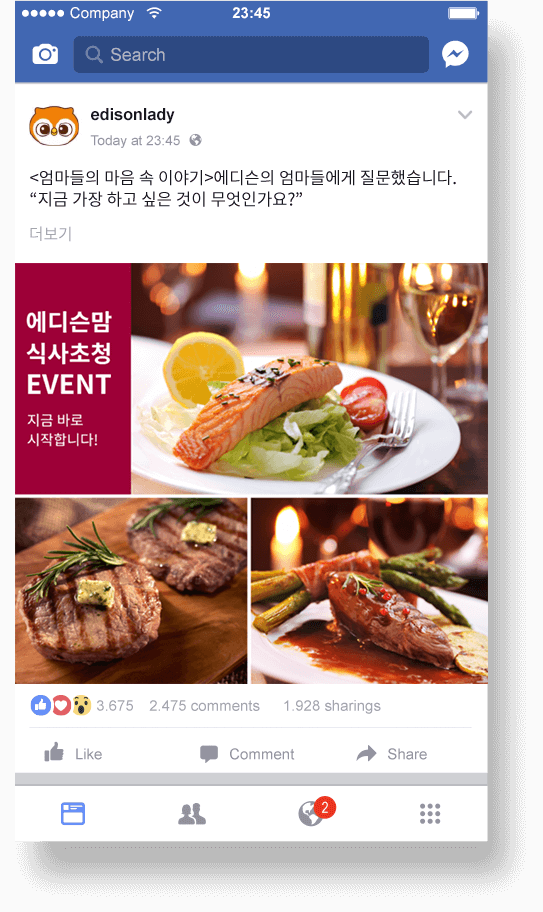Image resolution: width=543 pixels, height=912 pixels.
Task: Tap the Comment button
Action: coord(247,754)
